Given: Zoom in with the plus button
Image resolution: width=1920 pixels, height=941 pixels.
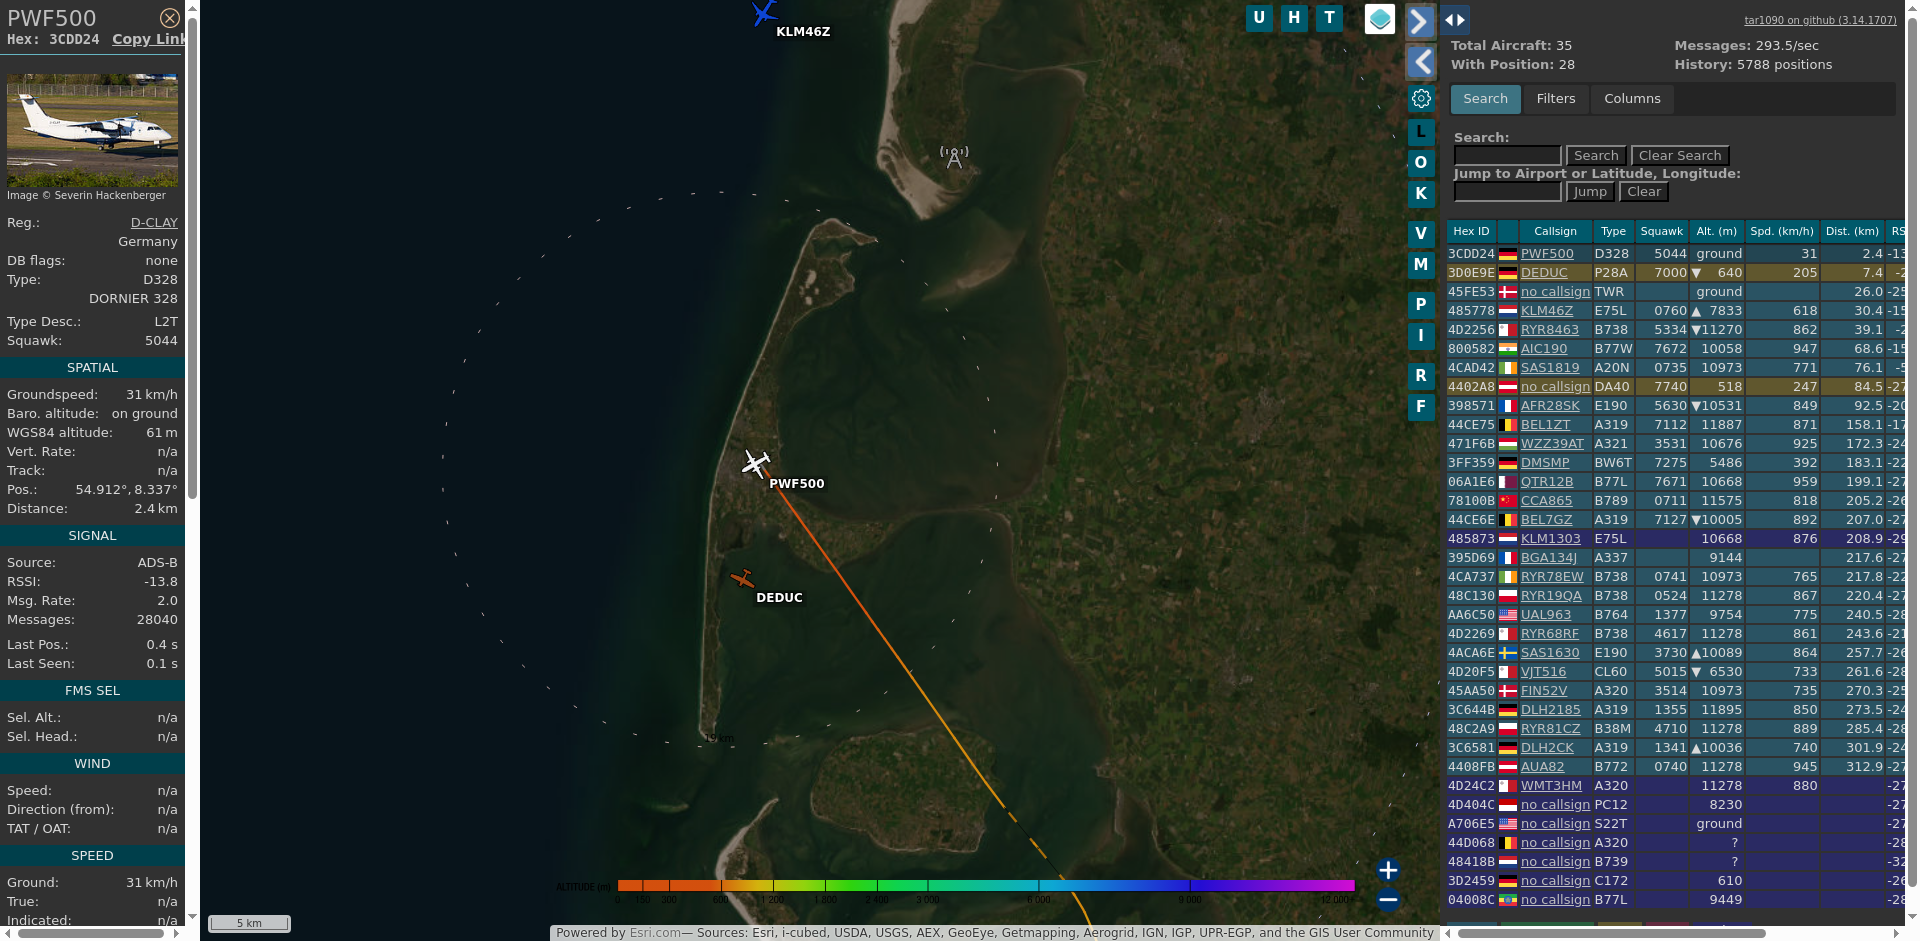Looking at the screenshot, I should pyautogui.click(x=1388, y=870).
